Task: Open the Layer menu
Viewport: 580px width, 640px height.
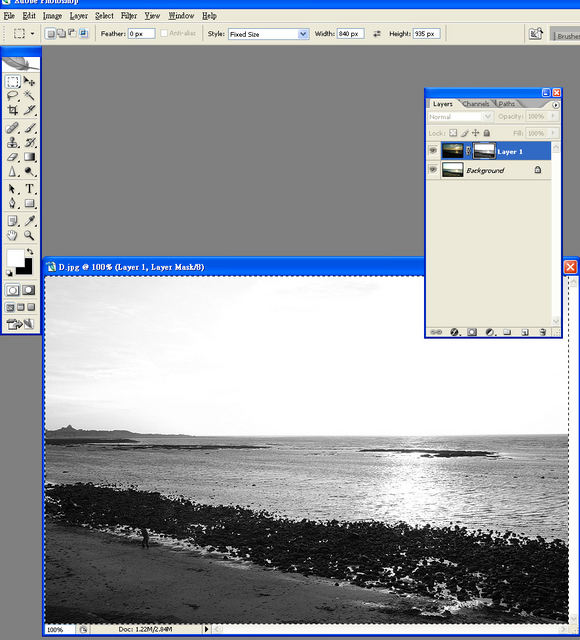Action: [x=79, y=16]
